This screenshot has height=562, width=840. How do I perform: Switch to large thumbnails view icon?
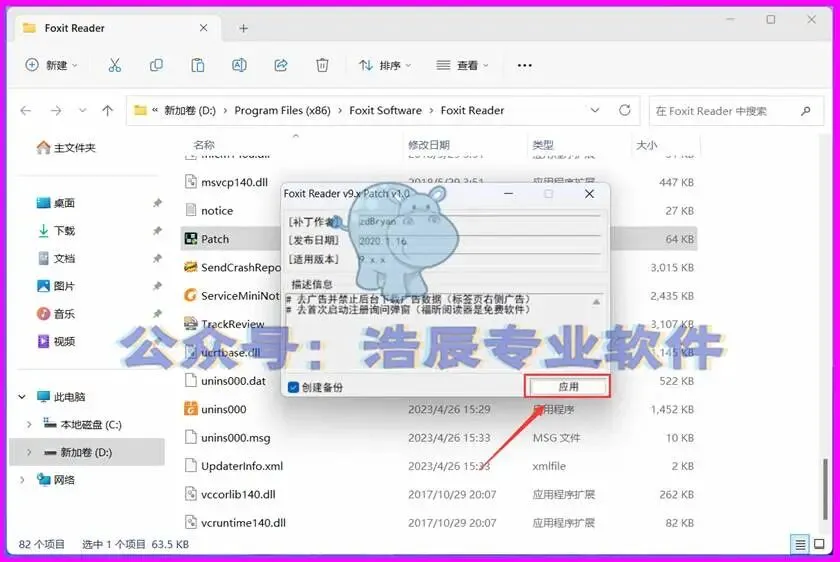pos(819,544)
